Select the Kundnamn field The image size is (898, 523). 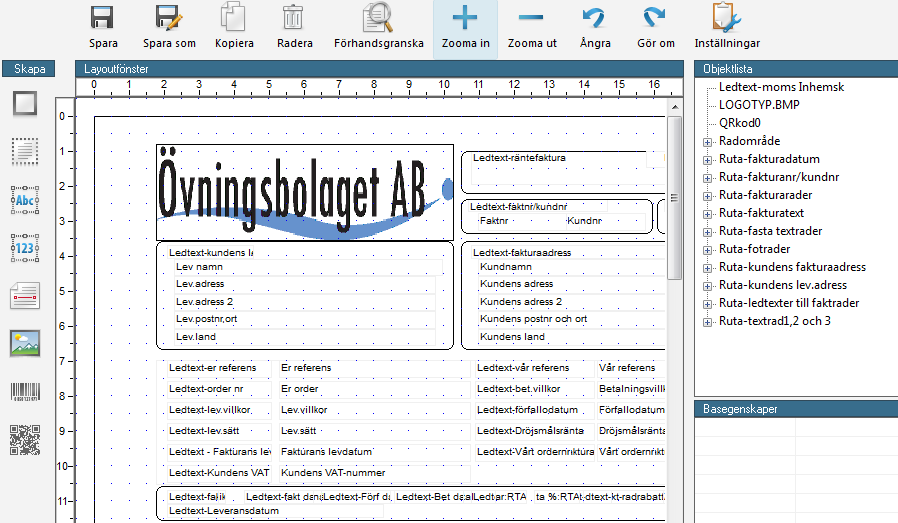click(572, 267)
